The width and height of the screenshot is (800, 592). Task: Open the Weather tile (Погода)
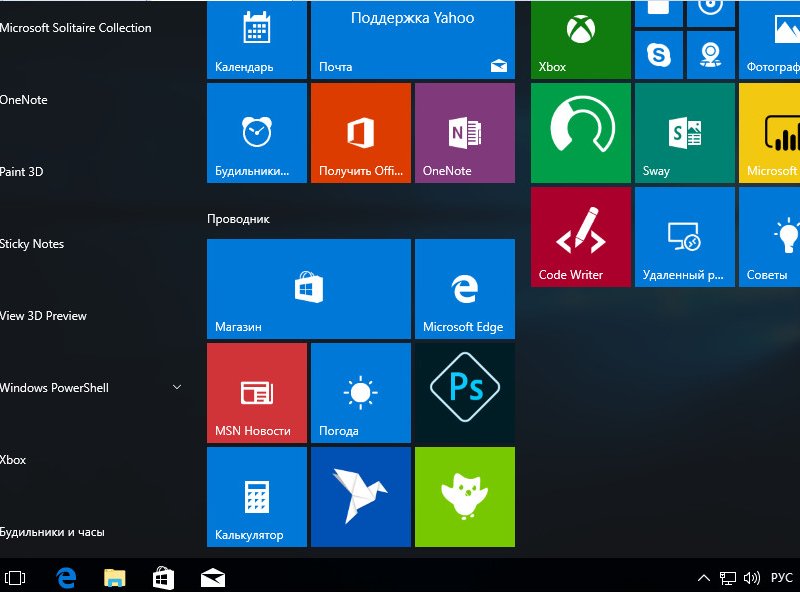pos(361,393)
